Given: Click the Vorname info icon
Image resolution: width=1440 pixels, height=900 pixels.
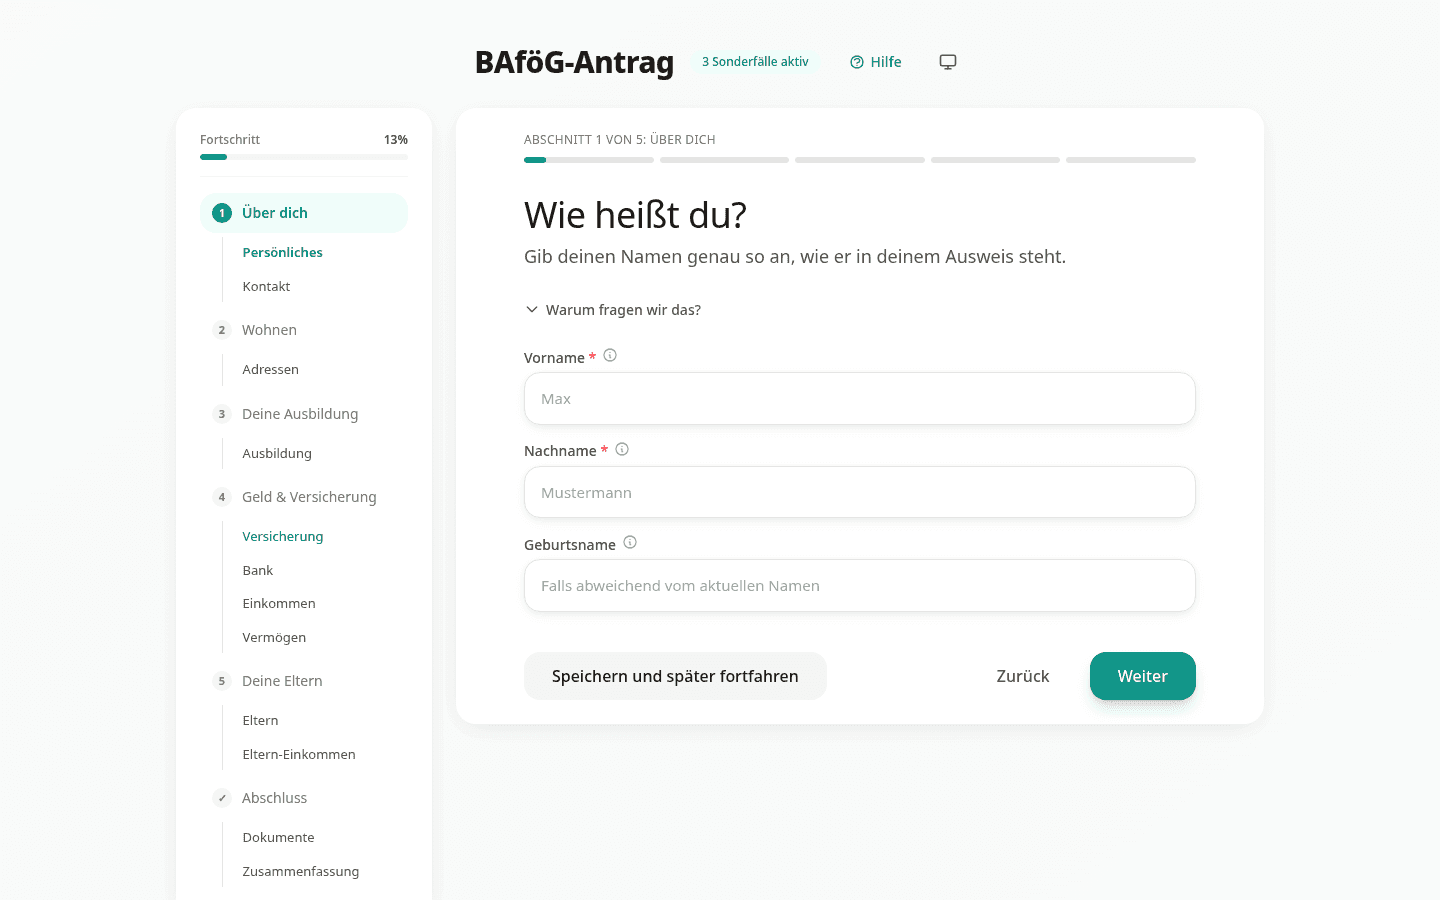Looking at the screenshot, I should point(610,355).
